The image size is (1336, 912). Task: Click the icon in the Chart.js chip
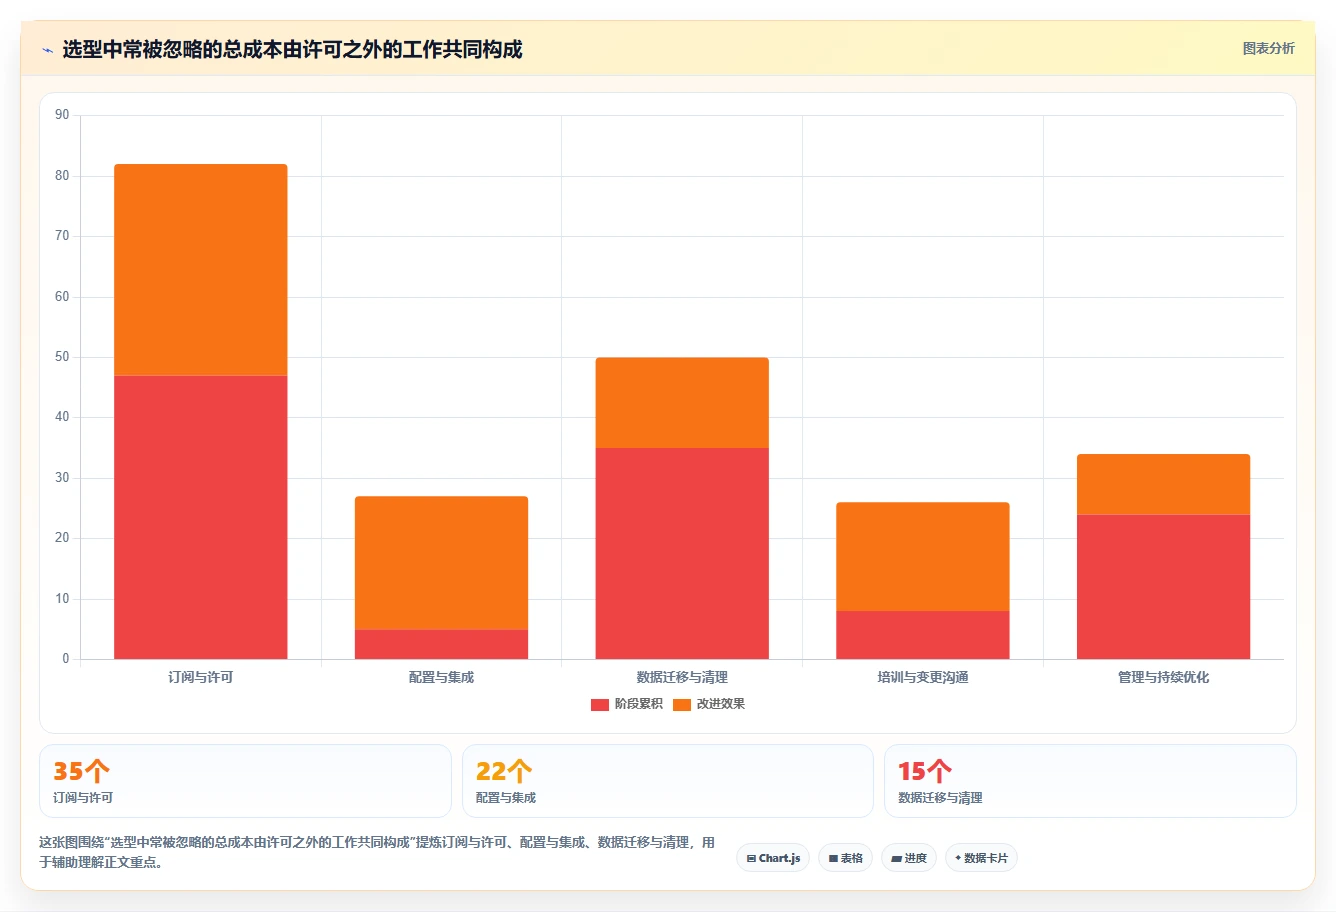[x=751, y=859]
